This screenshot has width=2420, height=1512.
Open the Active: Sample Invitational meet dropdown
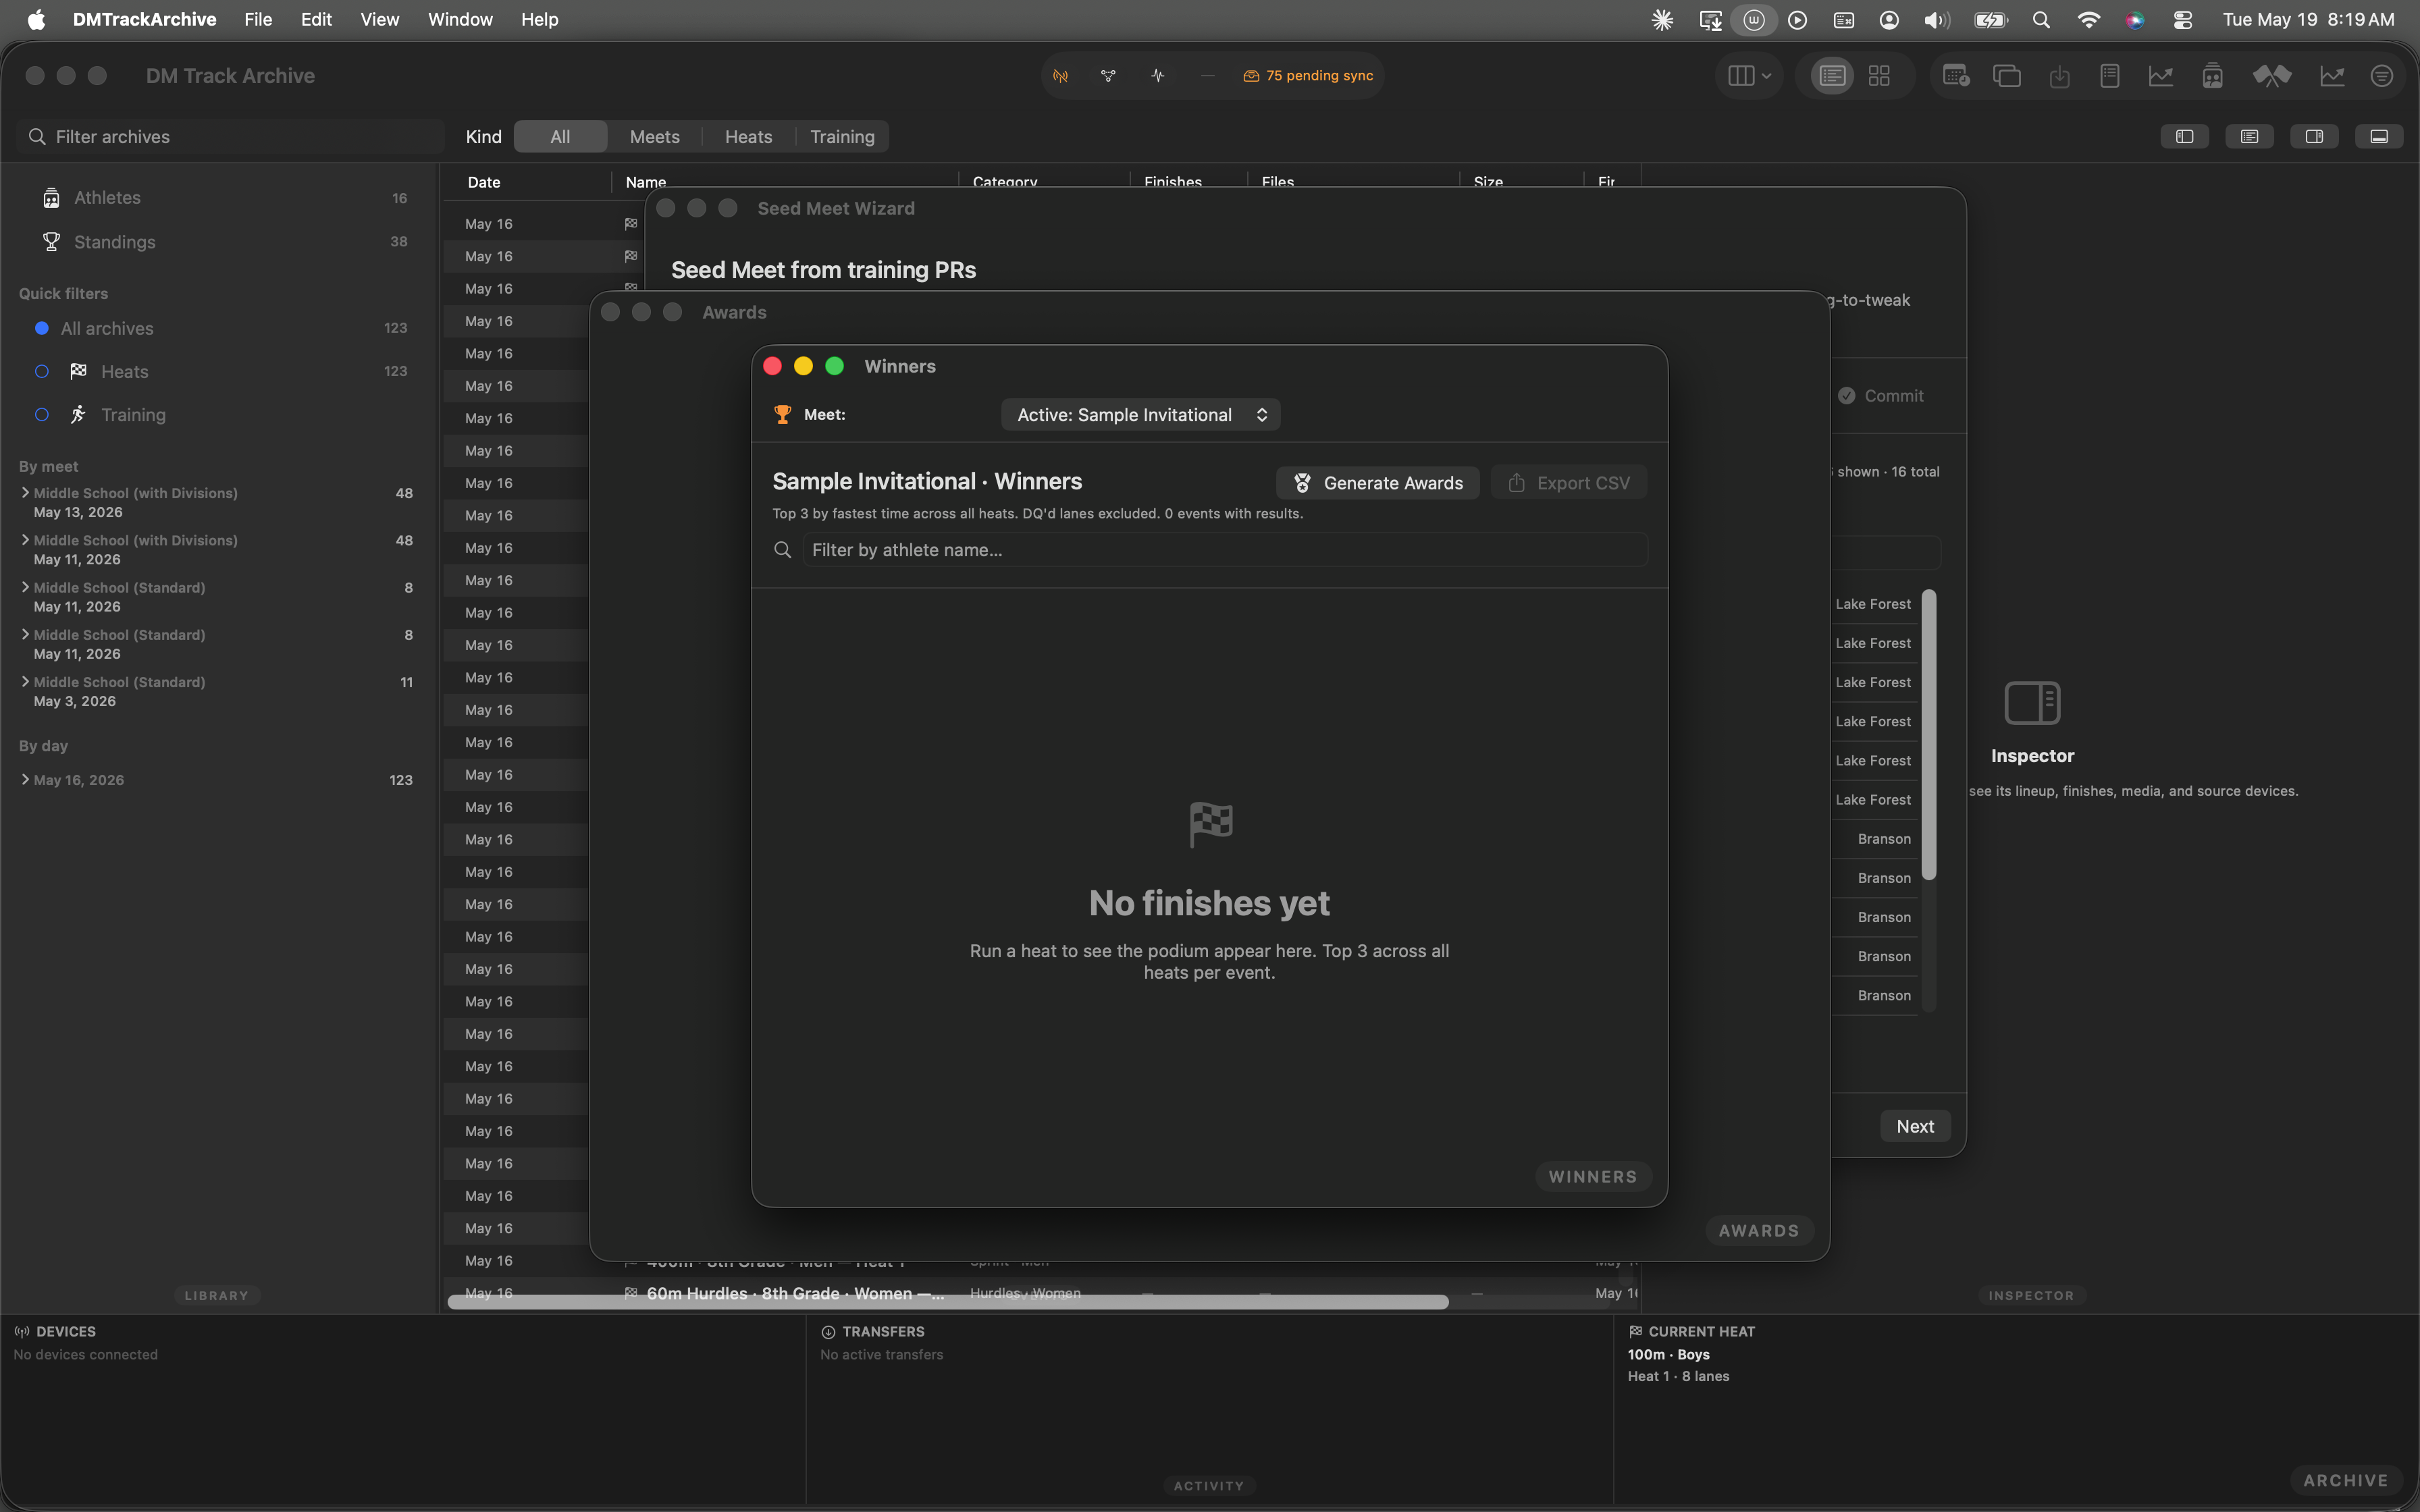click(1140, 415)
